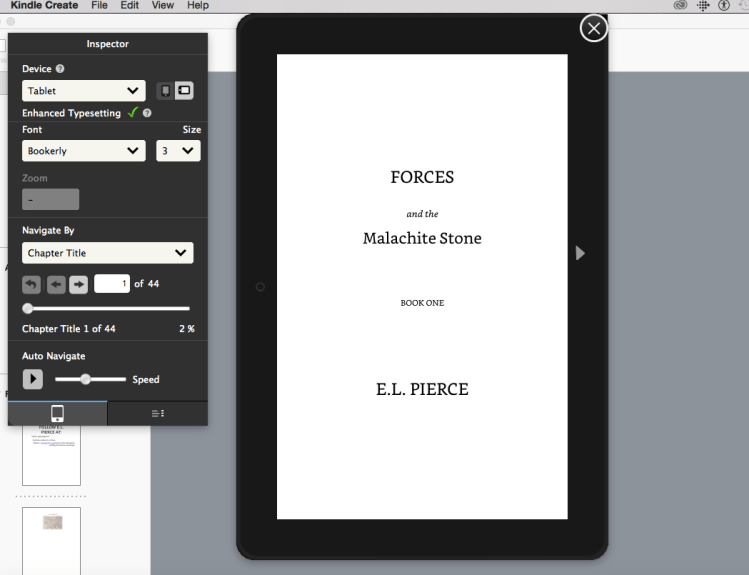Open the Navigate By Chapter Title dropdown

coord(108,253)
